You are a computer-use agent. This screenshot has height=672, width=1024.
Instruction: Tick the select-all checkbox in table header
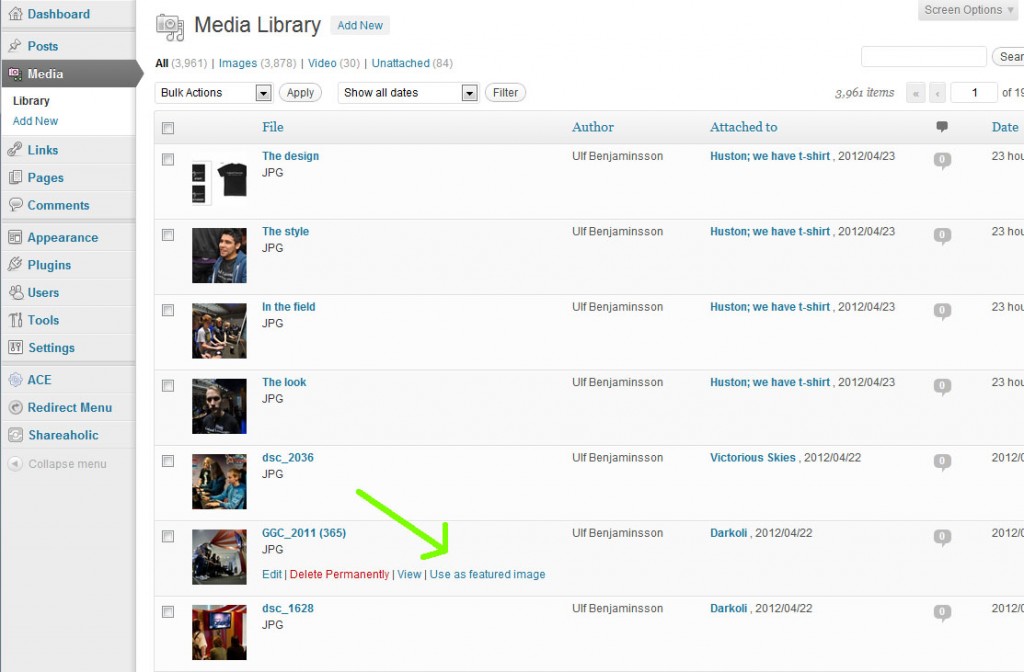tap(168, 128)
